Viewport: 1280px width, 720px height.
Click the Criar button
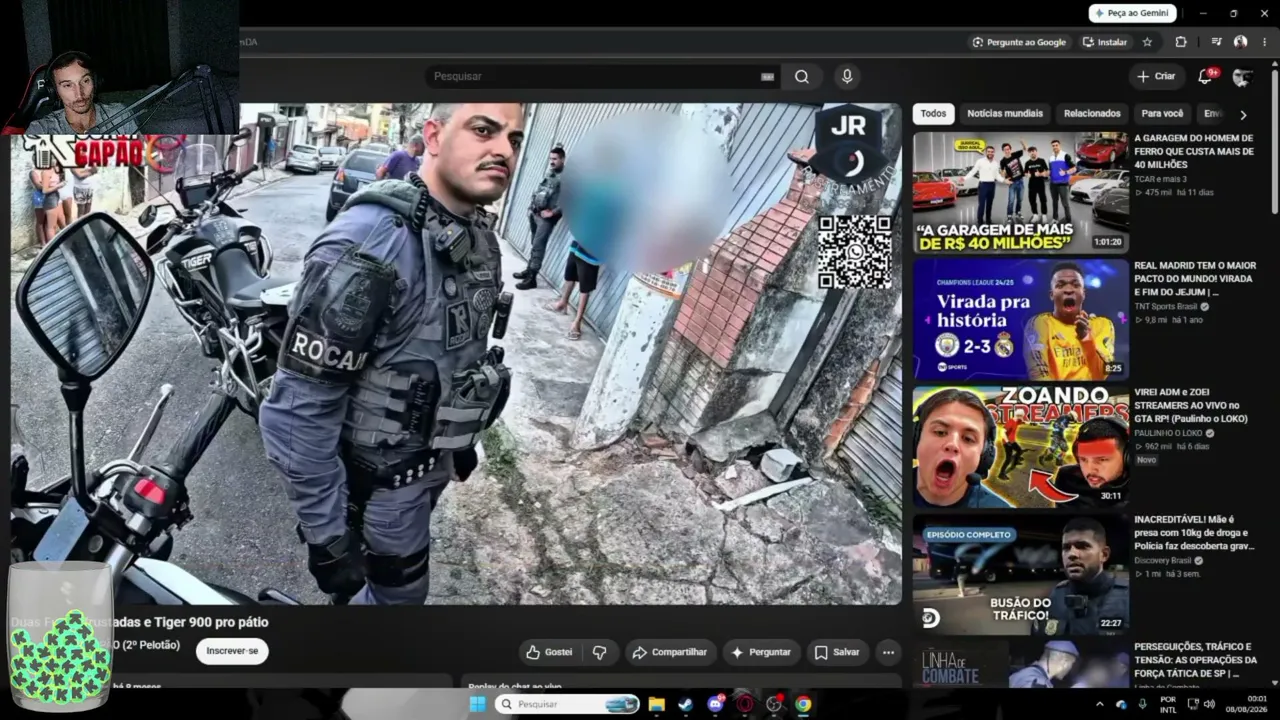coord(1156,76)
